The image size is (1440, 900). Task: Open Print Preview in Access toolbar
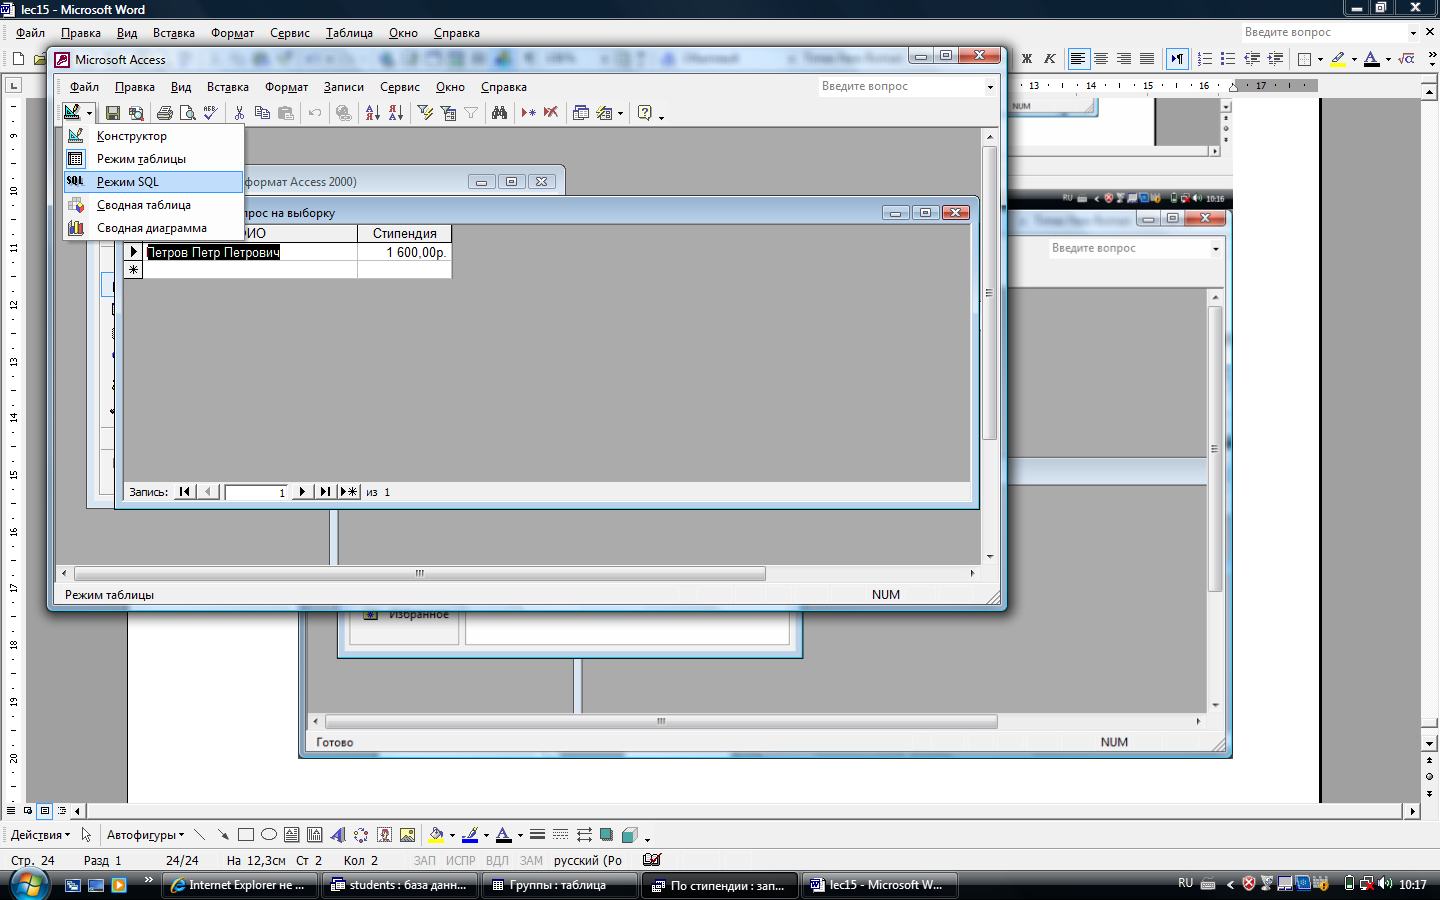187,113
